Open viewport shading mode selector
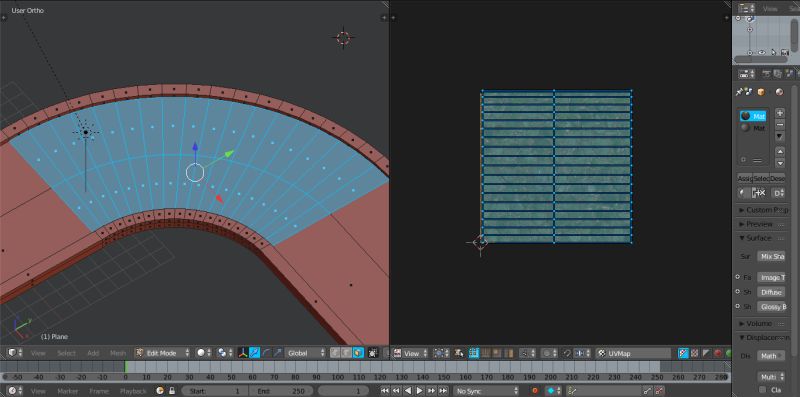 pos(204,353)
